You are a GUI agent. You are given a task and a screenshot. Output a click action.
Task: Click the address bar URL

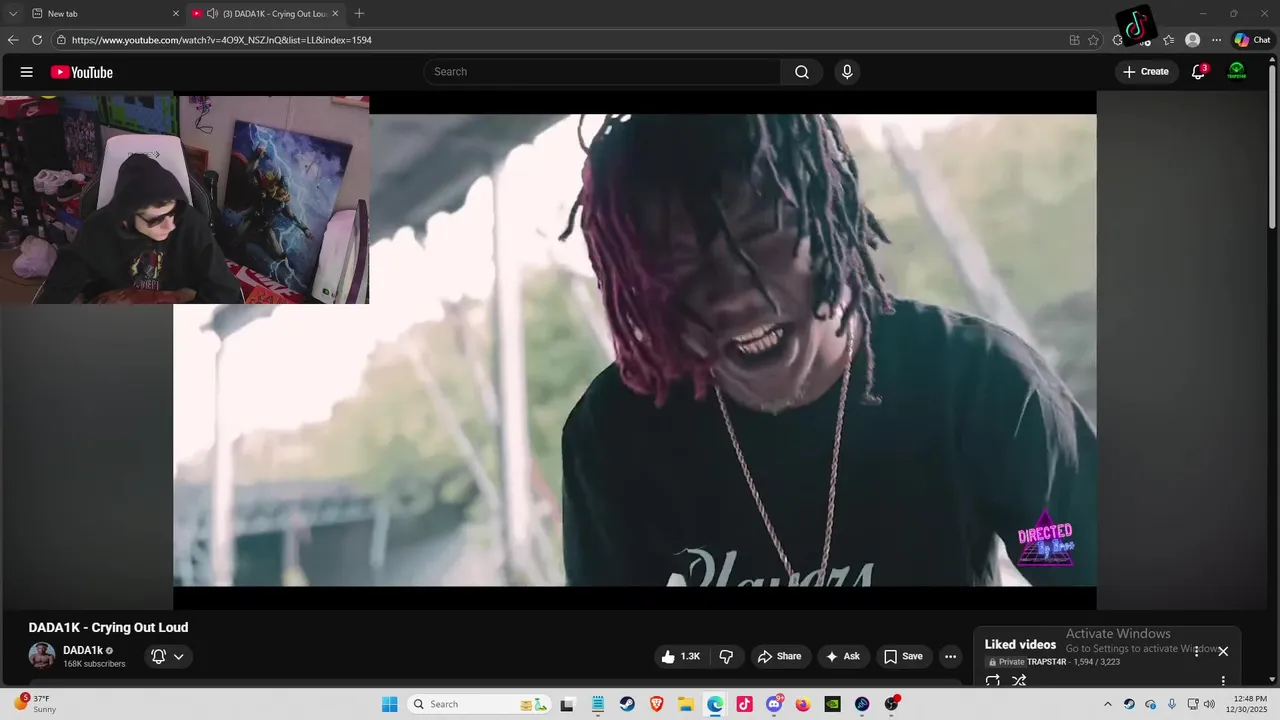tap(222, 40)
